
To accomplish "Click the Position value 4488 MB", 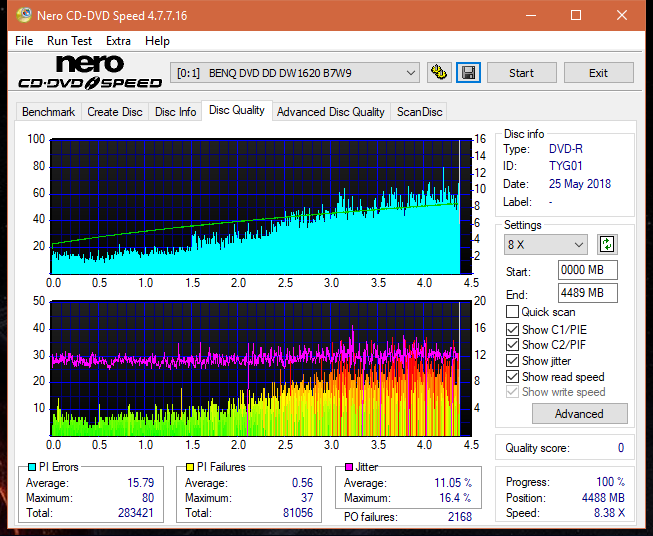I will [603, 498].
